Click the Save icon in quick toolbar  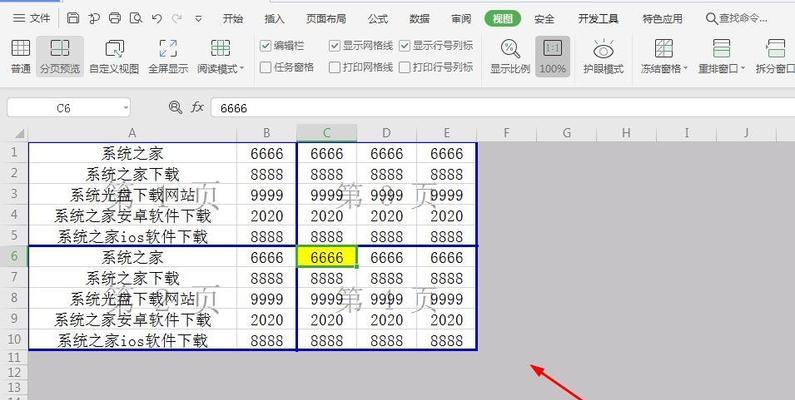[x=73, y=19]
